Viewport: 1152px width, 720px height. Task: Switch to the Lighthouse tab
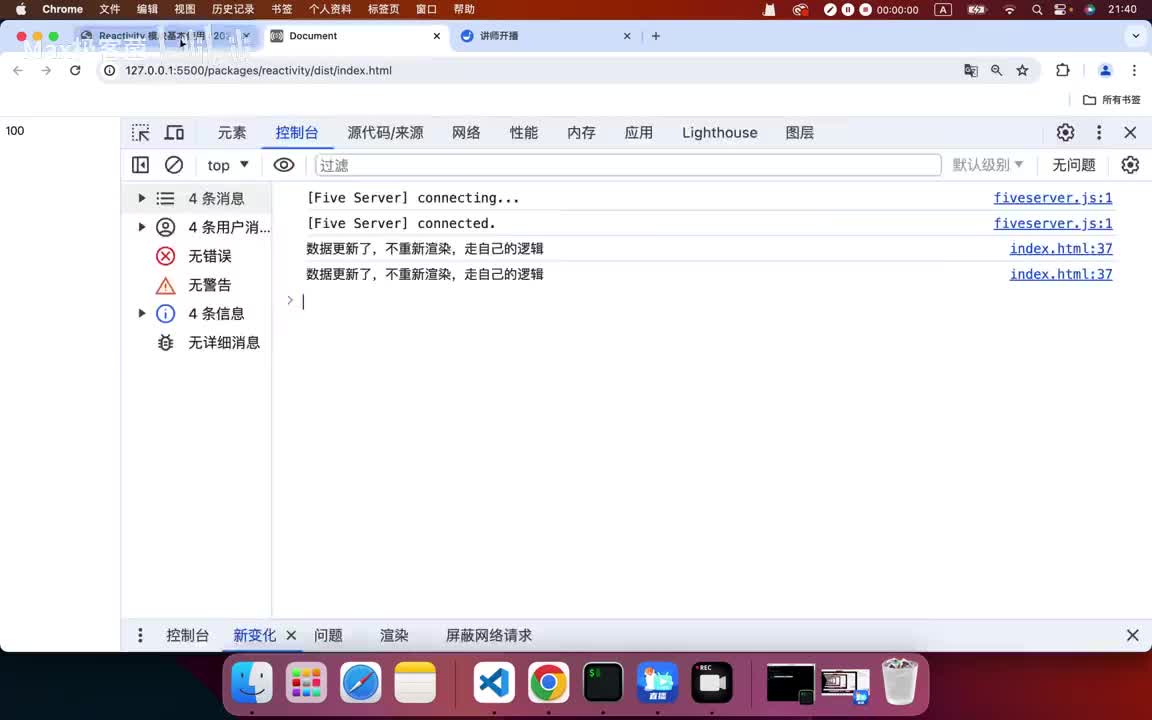pos(719,133)
